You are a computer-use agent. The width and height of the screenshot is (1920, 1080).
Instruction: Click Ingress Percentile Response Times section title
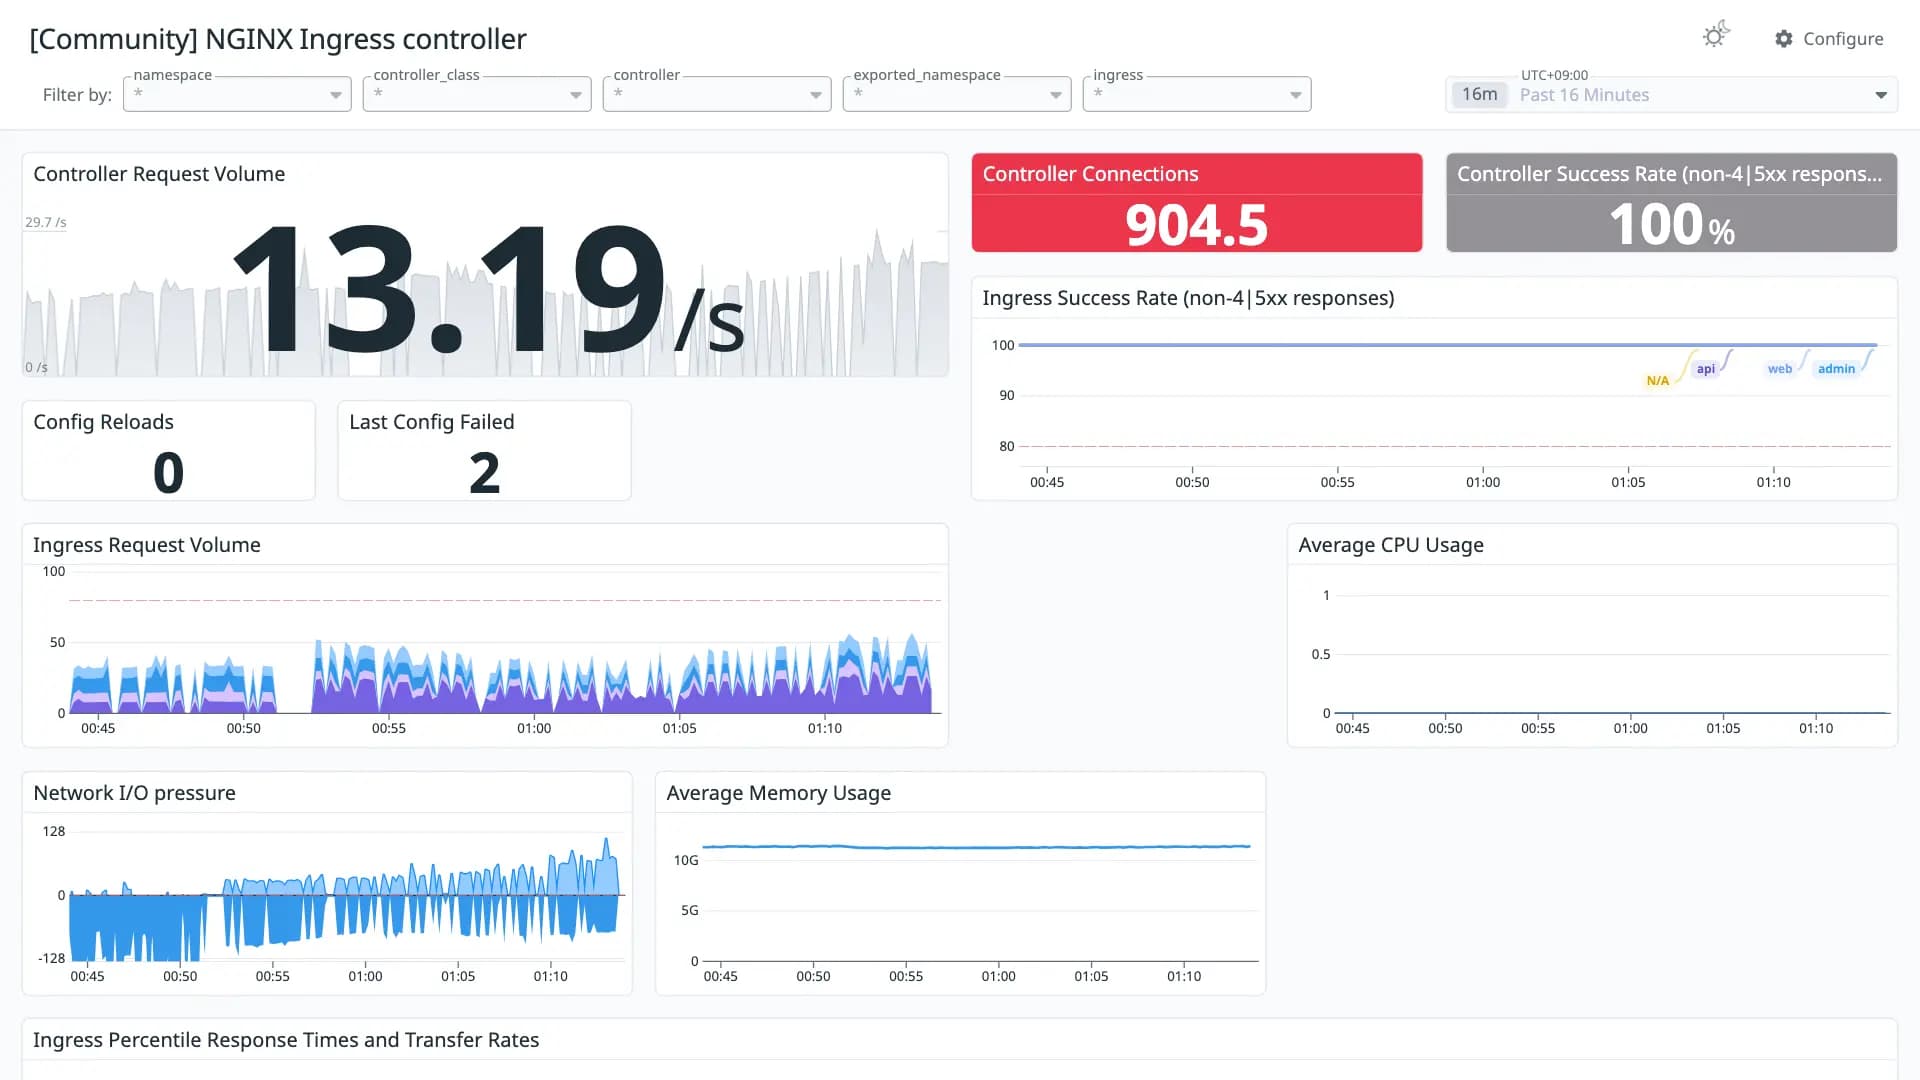coord(286,1040)
